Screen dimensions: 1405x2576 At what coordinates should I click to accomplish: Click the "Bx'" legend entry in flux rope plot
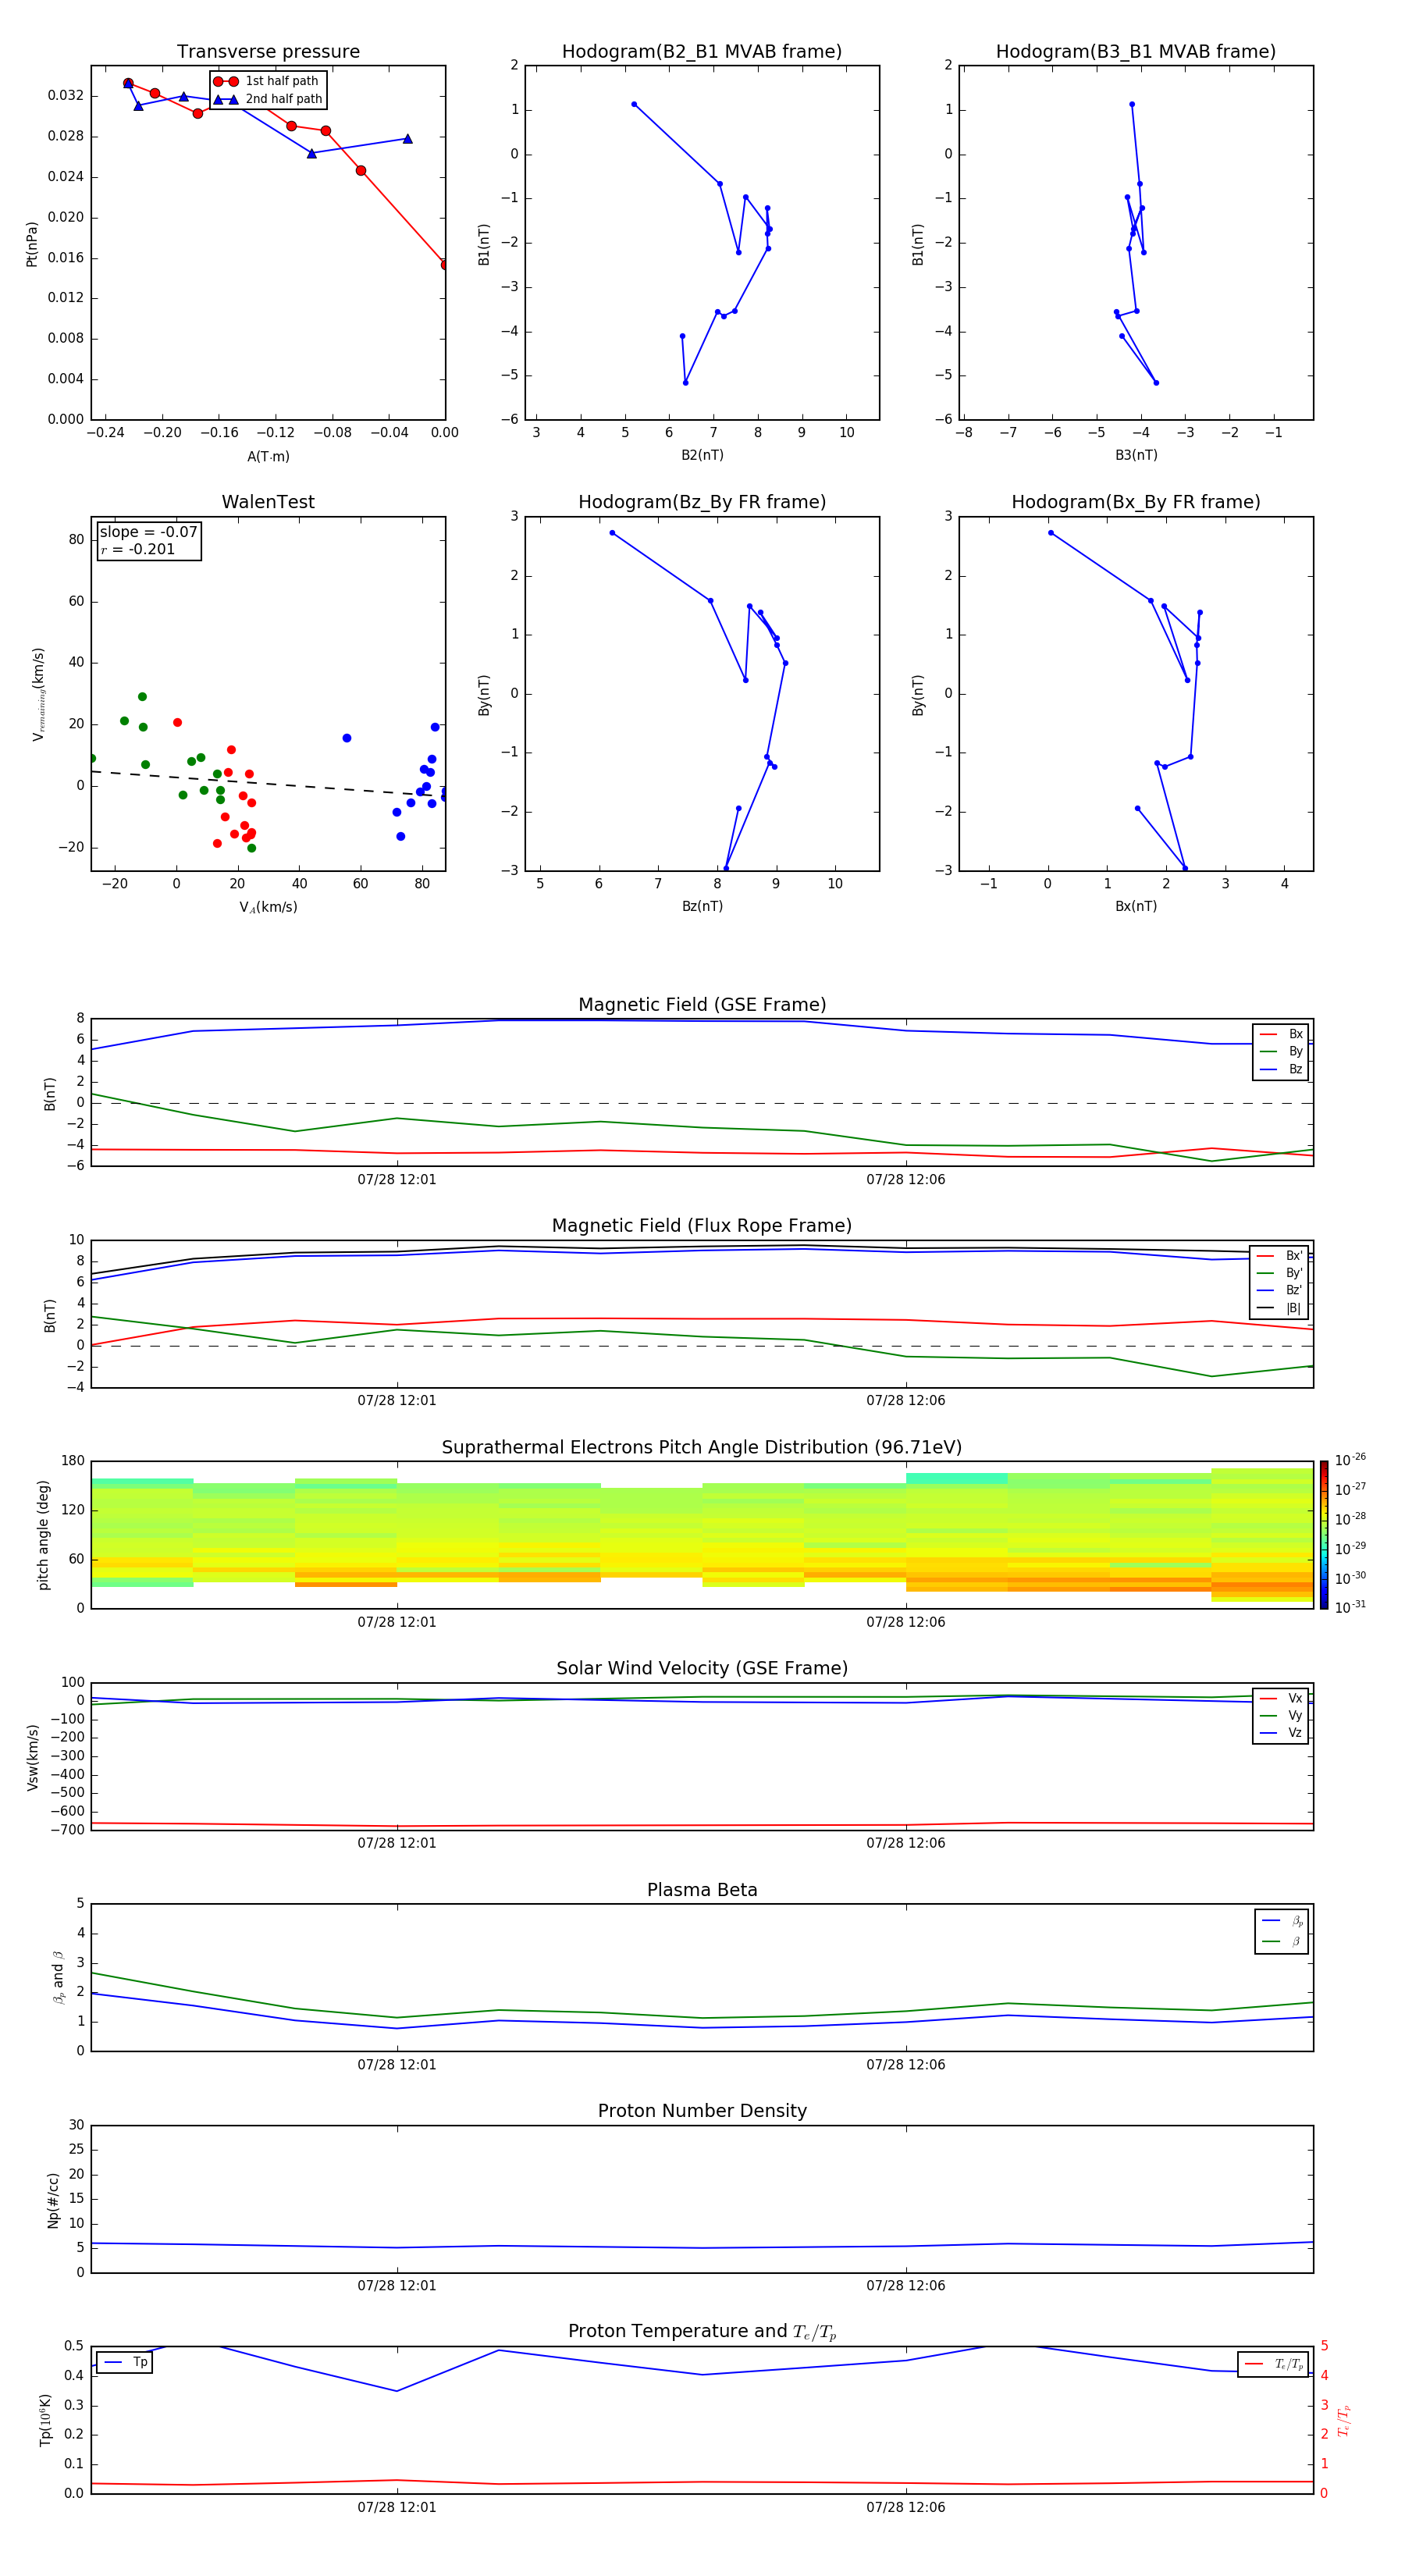coord(1280,1256)
